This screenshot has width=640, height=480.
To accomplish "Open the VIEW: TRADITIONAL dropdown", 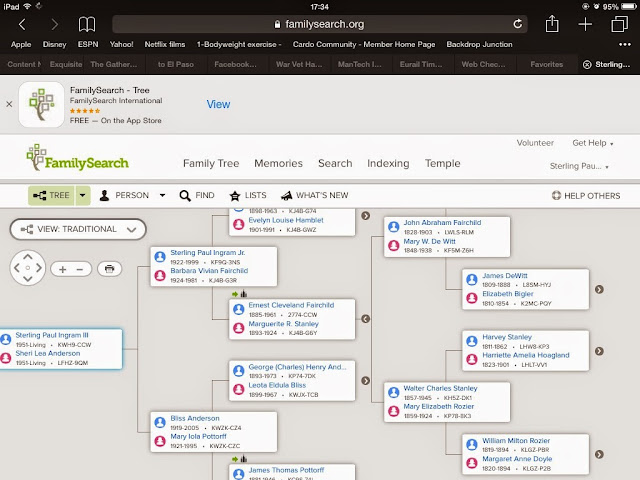I will point(78,229).
